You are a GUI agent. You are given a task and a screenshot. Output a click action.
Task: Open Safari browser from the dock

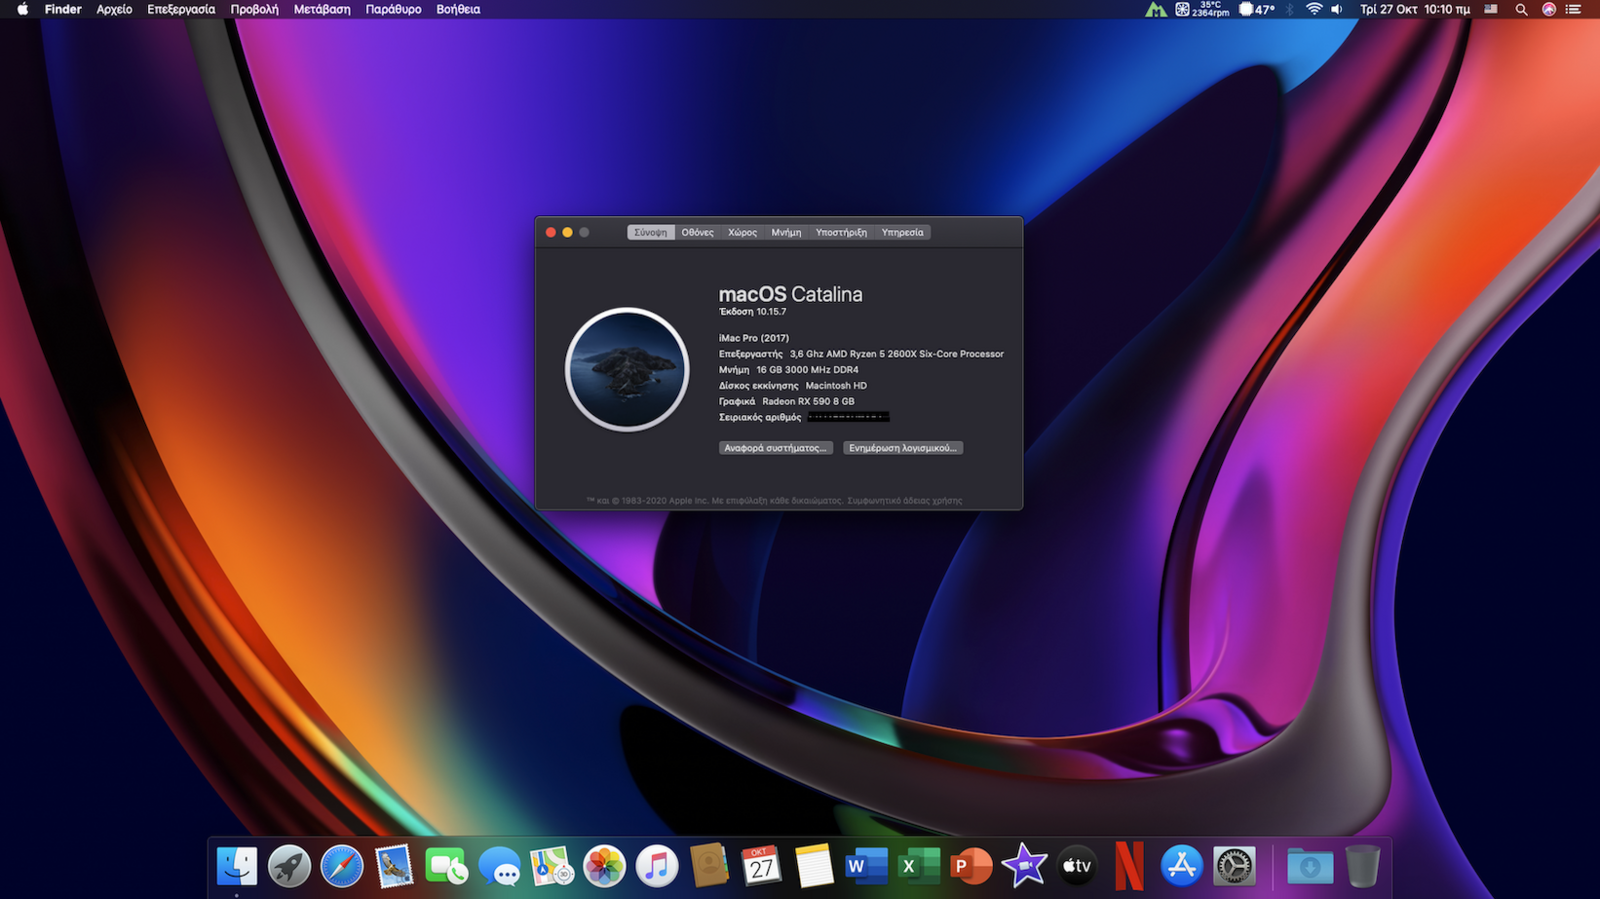pos(342,866)
